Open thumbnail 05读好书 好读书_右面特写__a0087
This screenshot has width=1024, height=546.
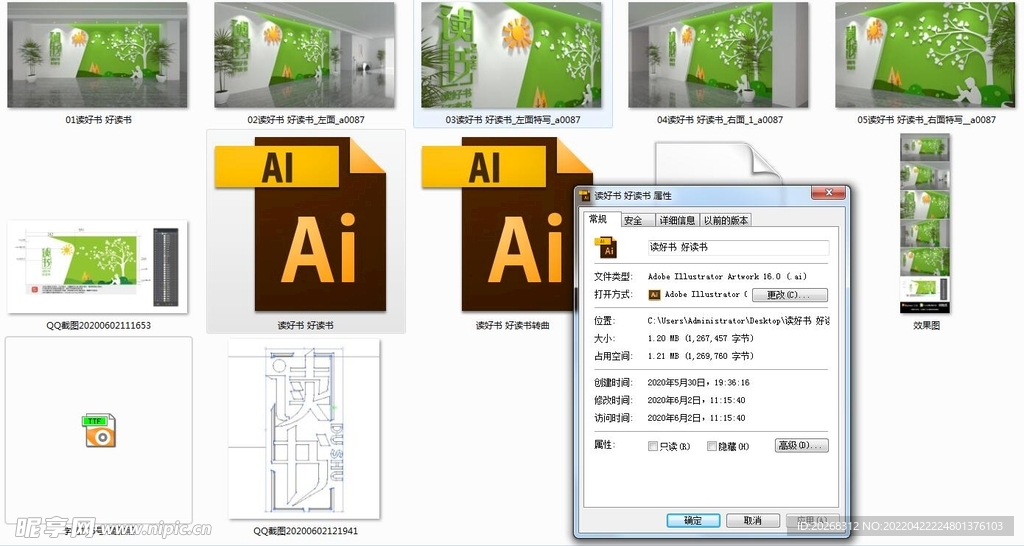click(x=925, y=55)
